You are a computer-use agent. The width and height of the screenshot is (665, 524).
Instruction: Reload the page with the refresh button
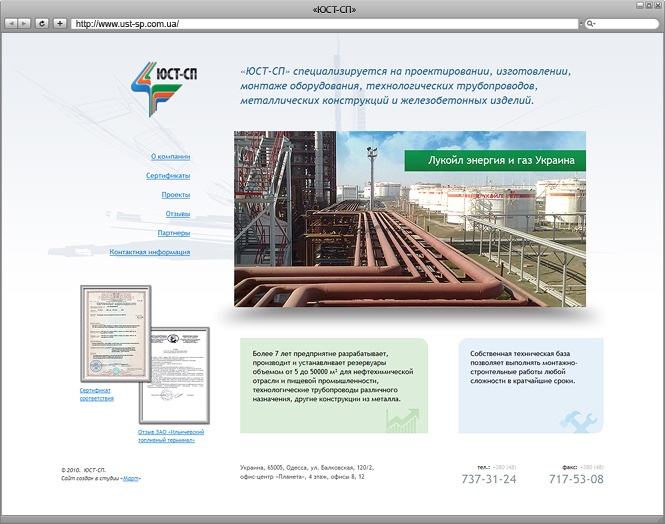pos(42,24)
